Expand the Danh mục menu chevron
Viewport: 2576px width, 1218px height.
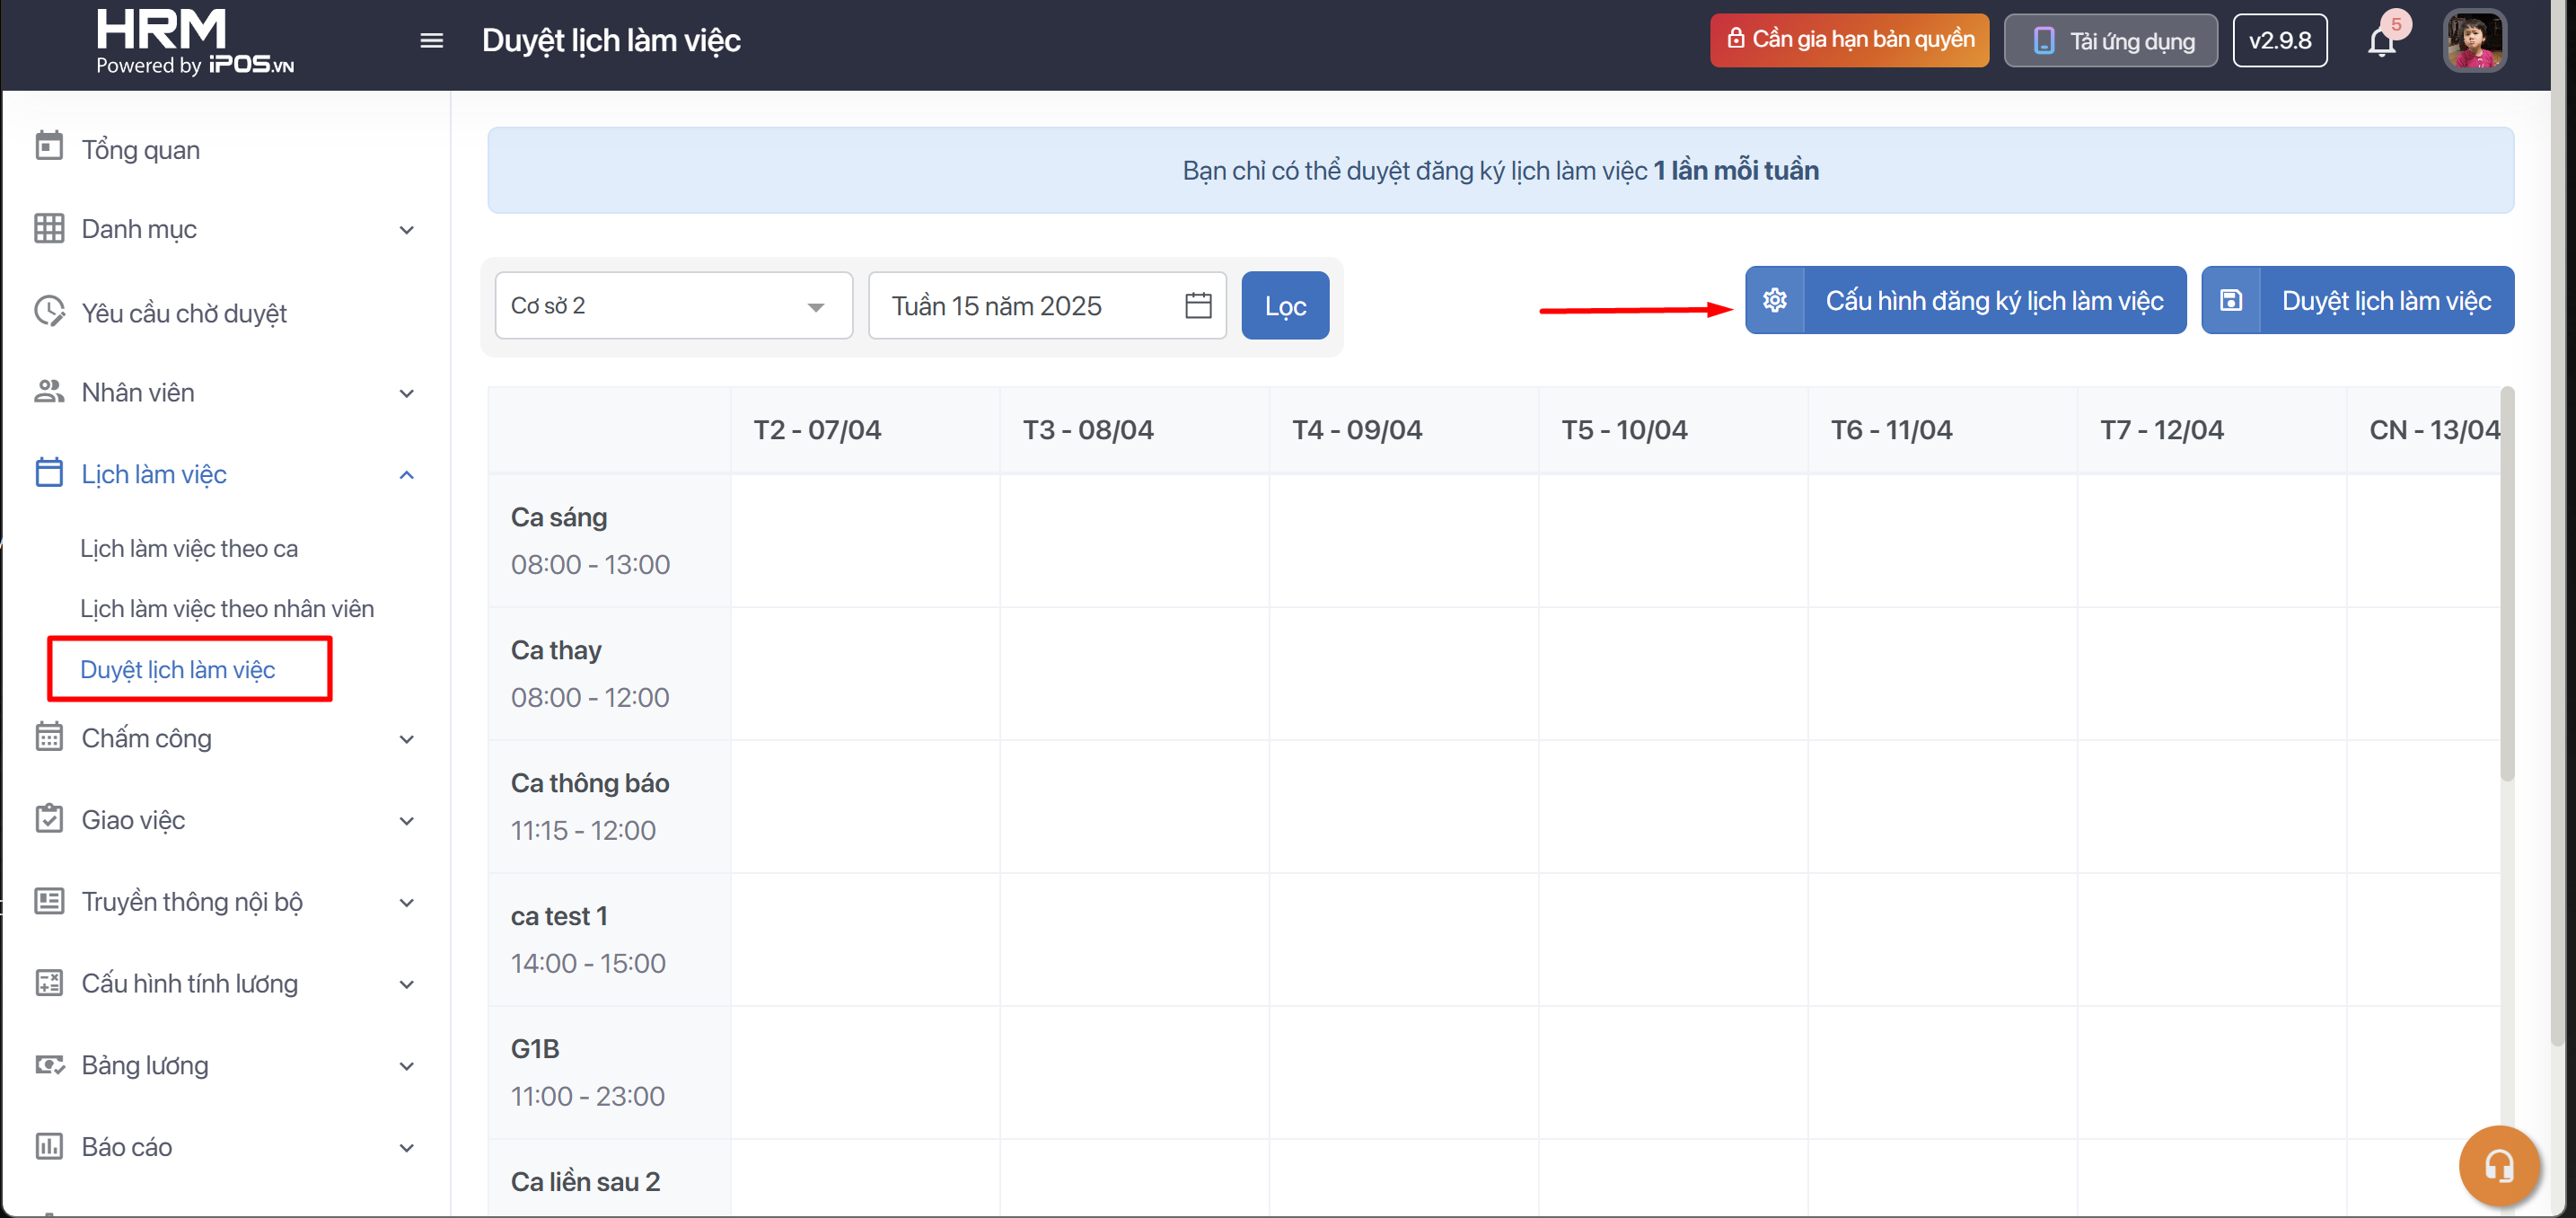[406, 230]
